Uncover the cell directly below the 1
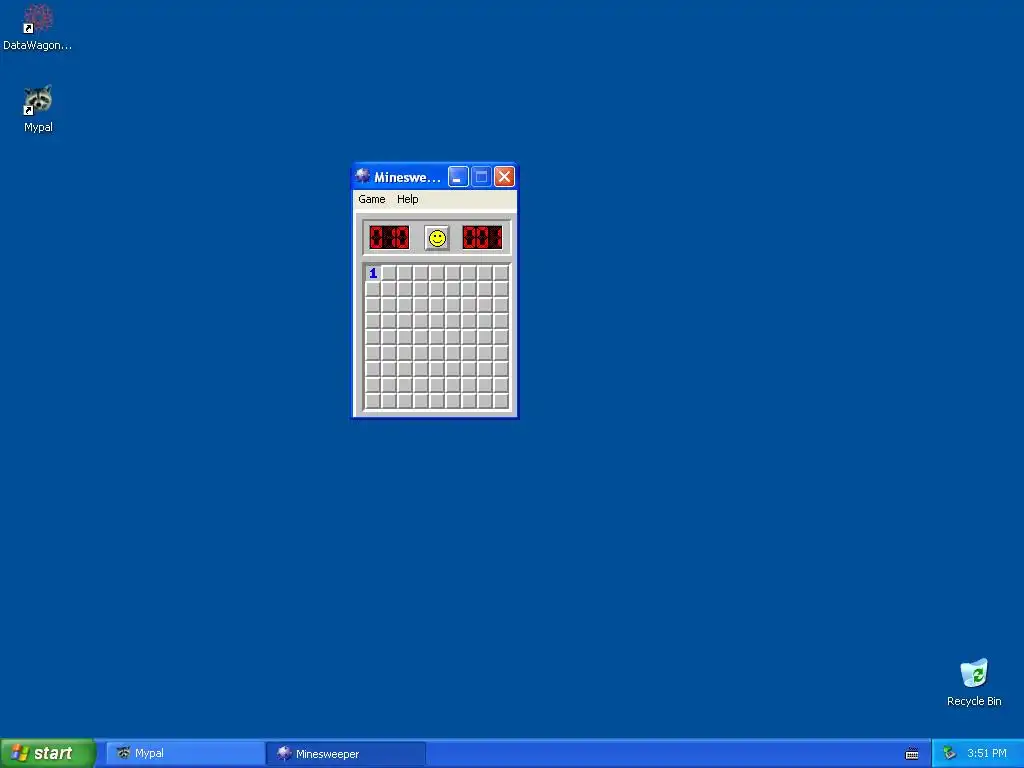Viewport: 1024px width, 768px height. (x=373, y=289)
